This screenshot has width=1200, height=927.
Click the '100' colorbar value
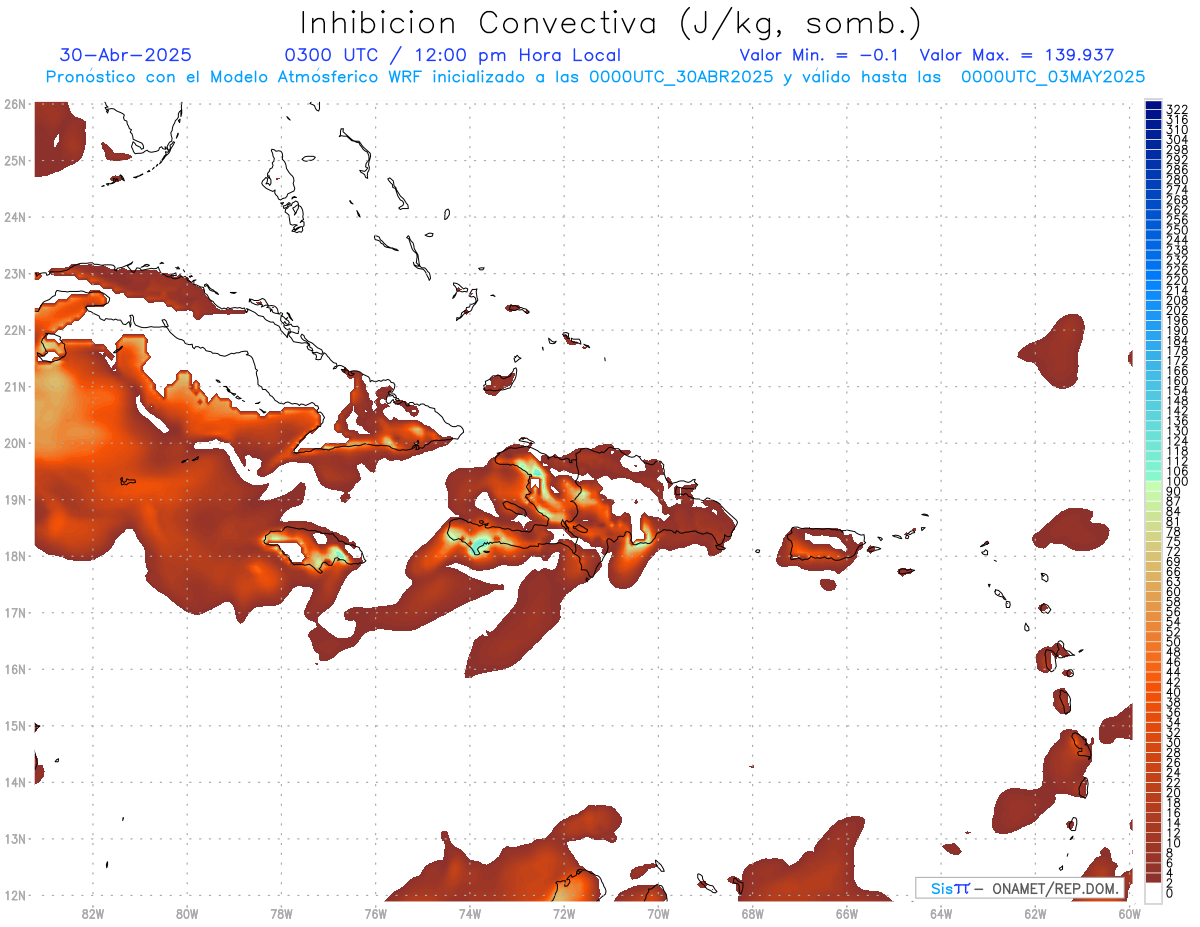click(x=1177, y=482)
